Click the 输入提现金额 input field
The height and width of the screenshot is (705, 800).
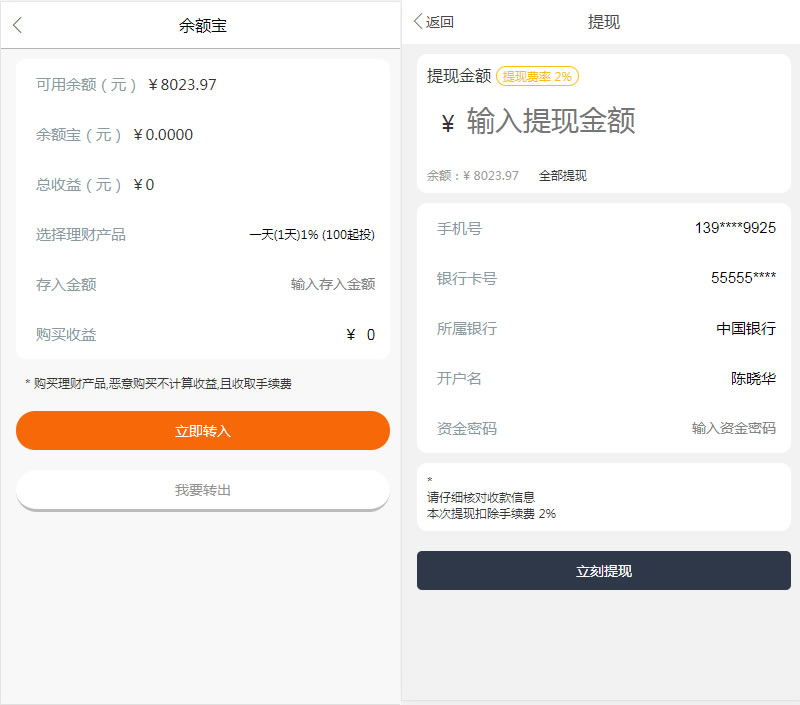[x=550, y=122]
